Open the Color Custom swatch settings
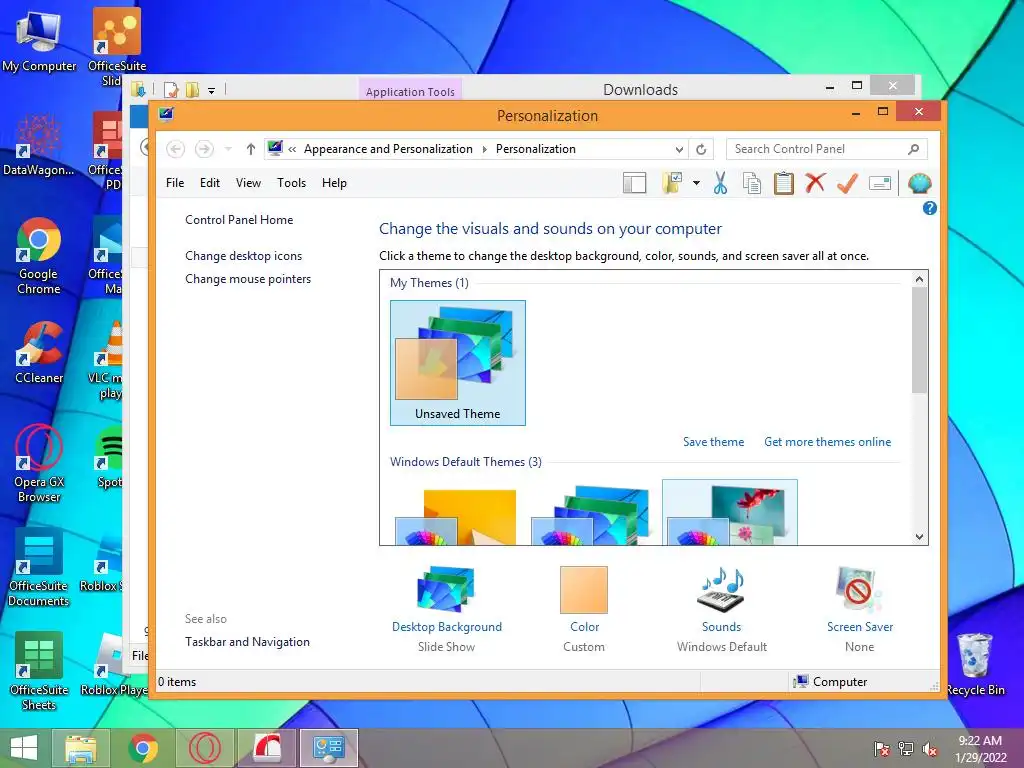Image resolution: width=1024 pixels, height=768 pixels. tap(584, 609)
